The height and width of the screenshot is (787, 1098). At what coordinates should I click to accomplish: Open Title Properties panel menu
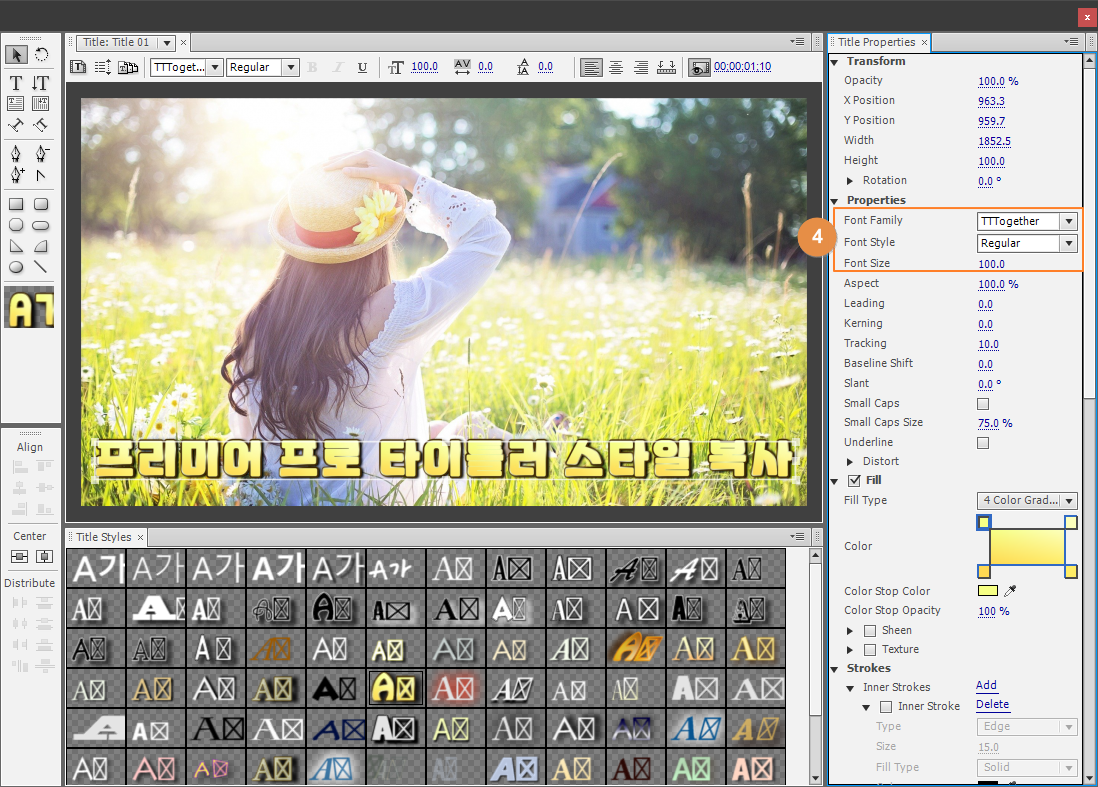(1071, 42)
